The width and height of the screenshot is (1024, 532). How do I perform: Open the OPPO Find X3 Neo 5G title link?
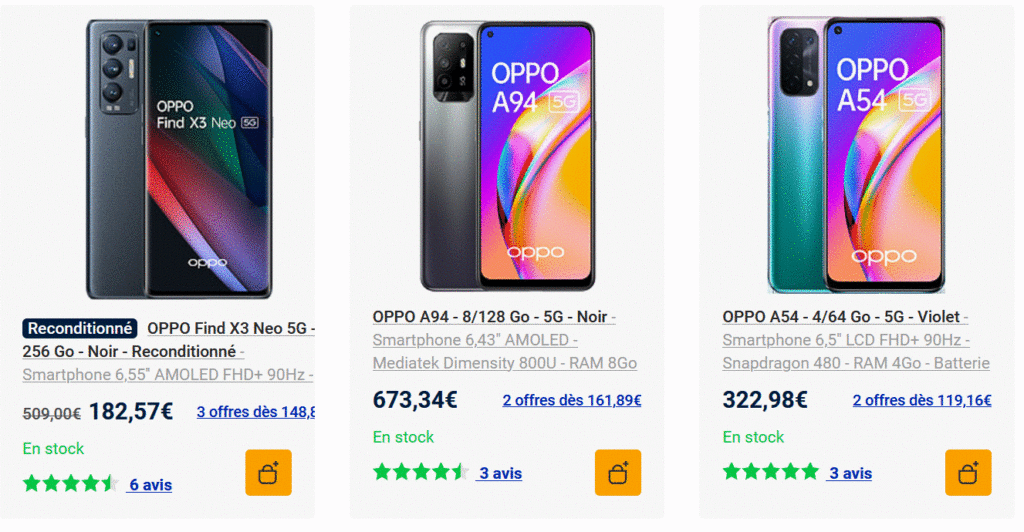click(x=230, y=328)
